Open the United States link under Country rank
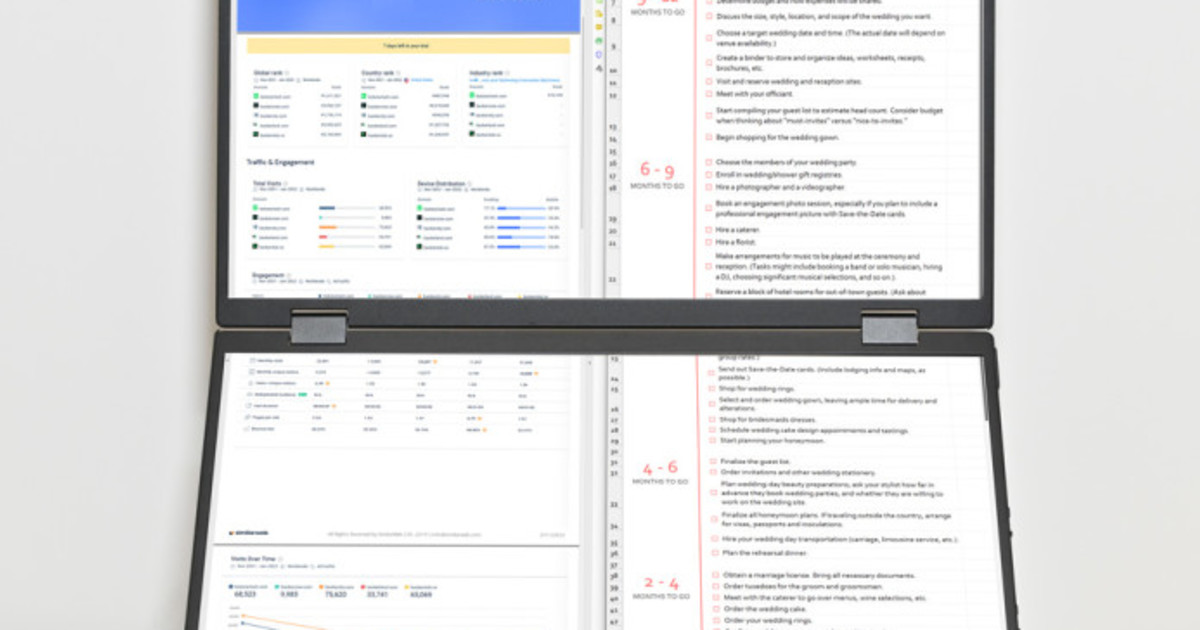The height and width of the screenshot is (630, 1200). 420,80
